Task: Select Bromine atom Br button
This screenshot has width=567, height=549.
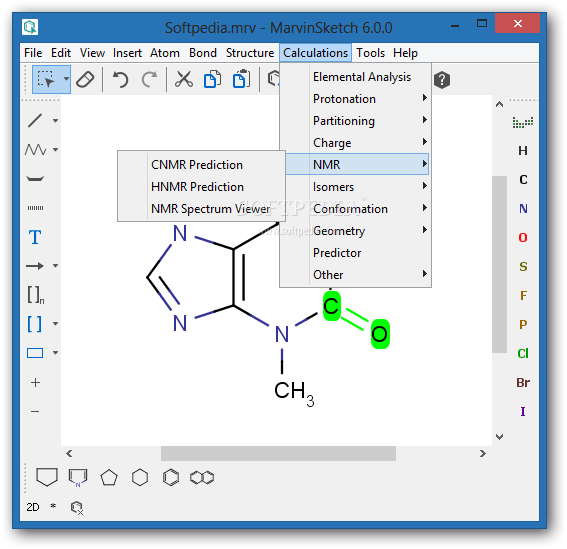Action: pyautogui.click(x=523, y=382)
